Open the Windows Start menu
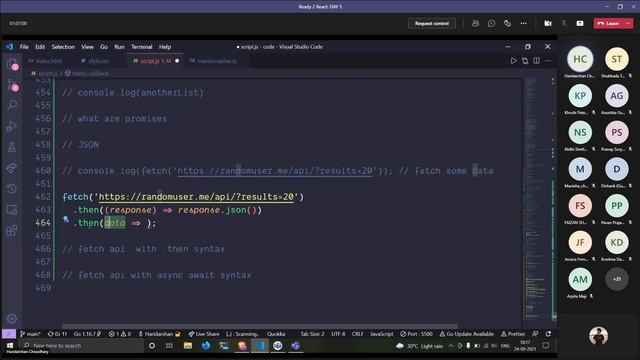Viewport: 640px width, 360px height. tap(10, 346)
